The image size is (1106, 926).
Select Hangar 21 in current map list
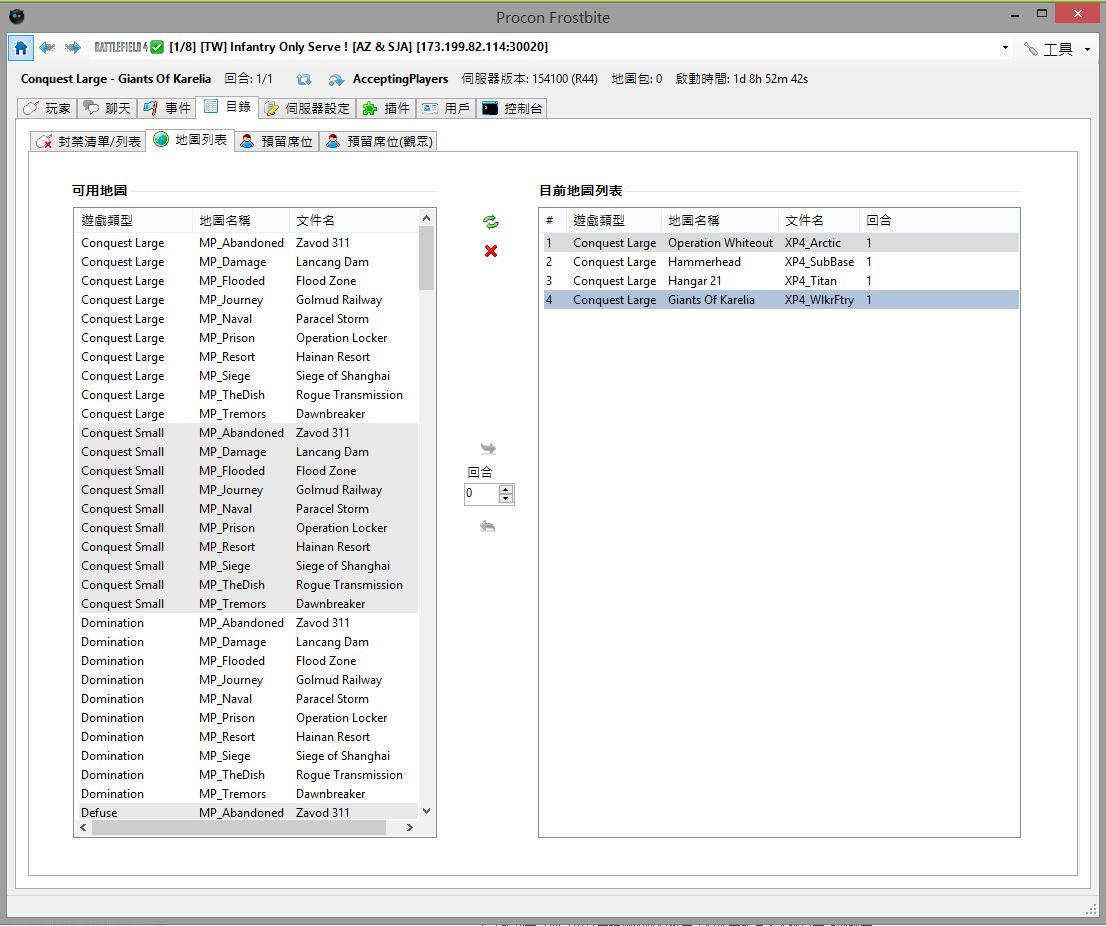click(x=780, y=281)
